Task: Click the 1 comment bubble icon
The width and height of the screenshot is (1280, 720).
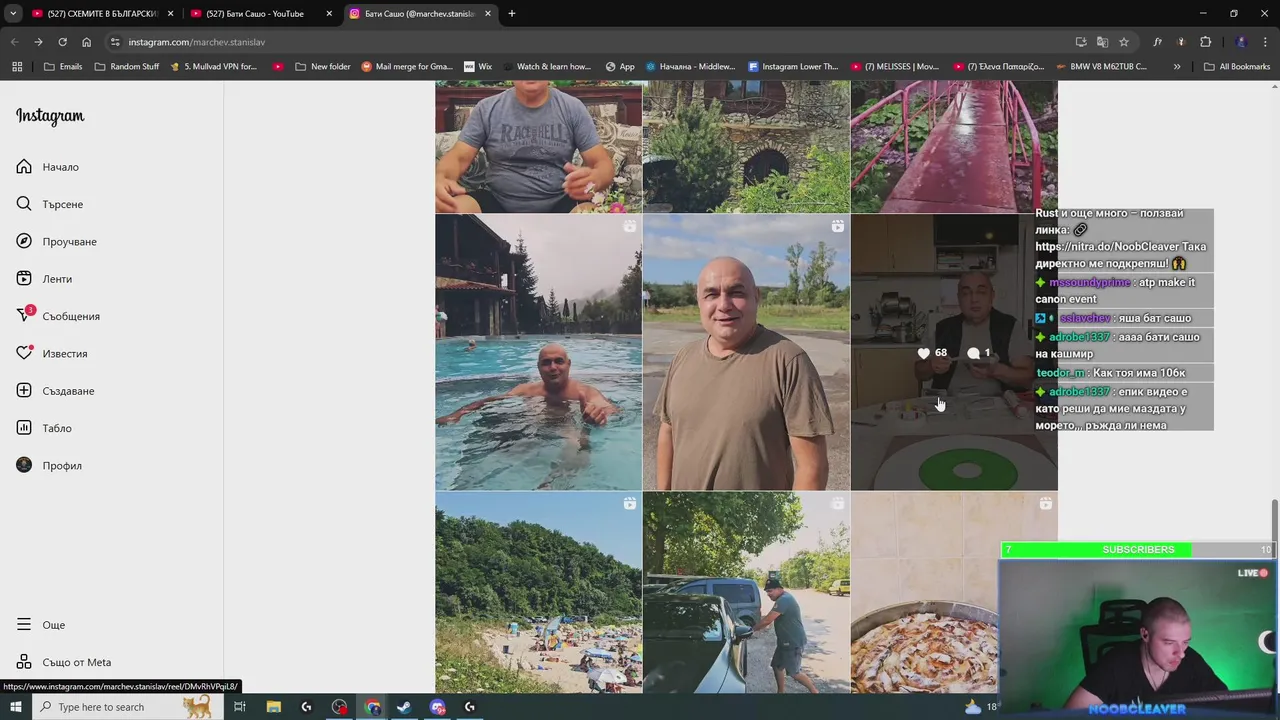Action: click(973, 353)
